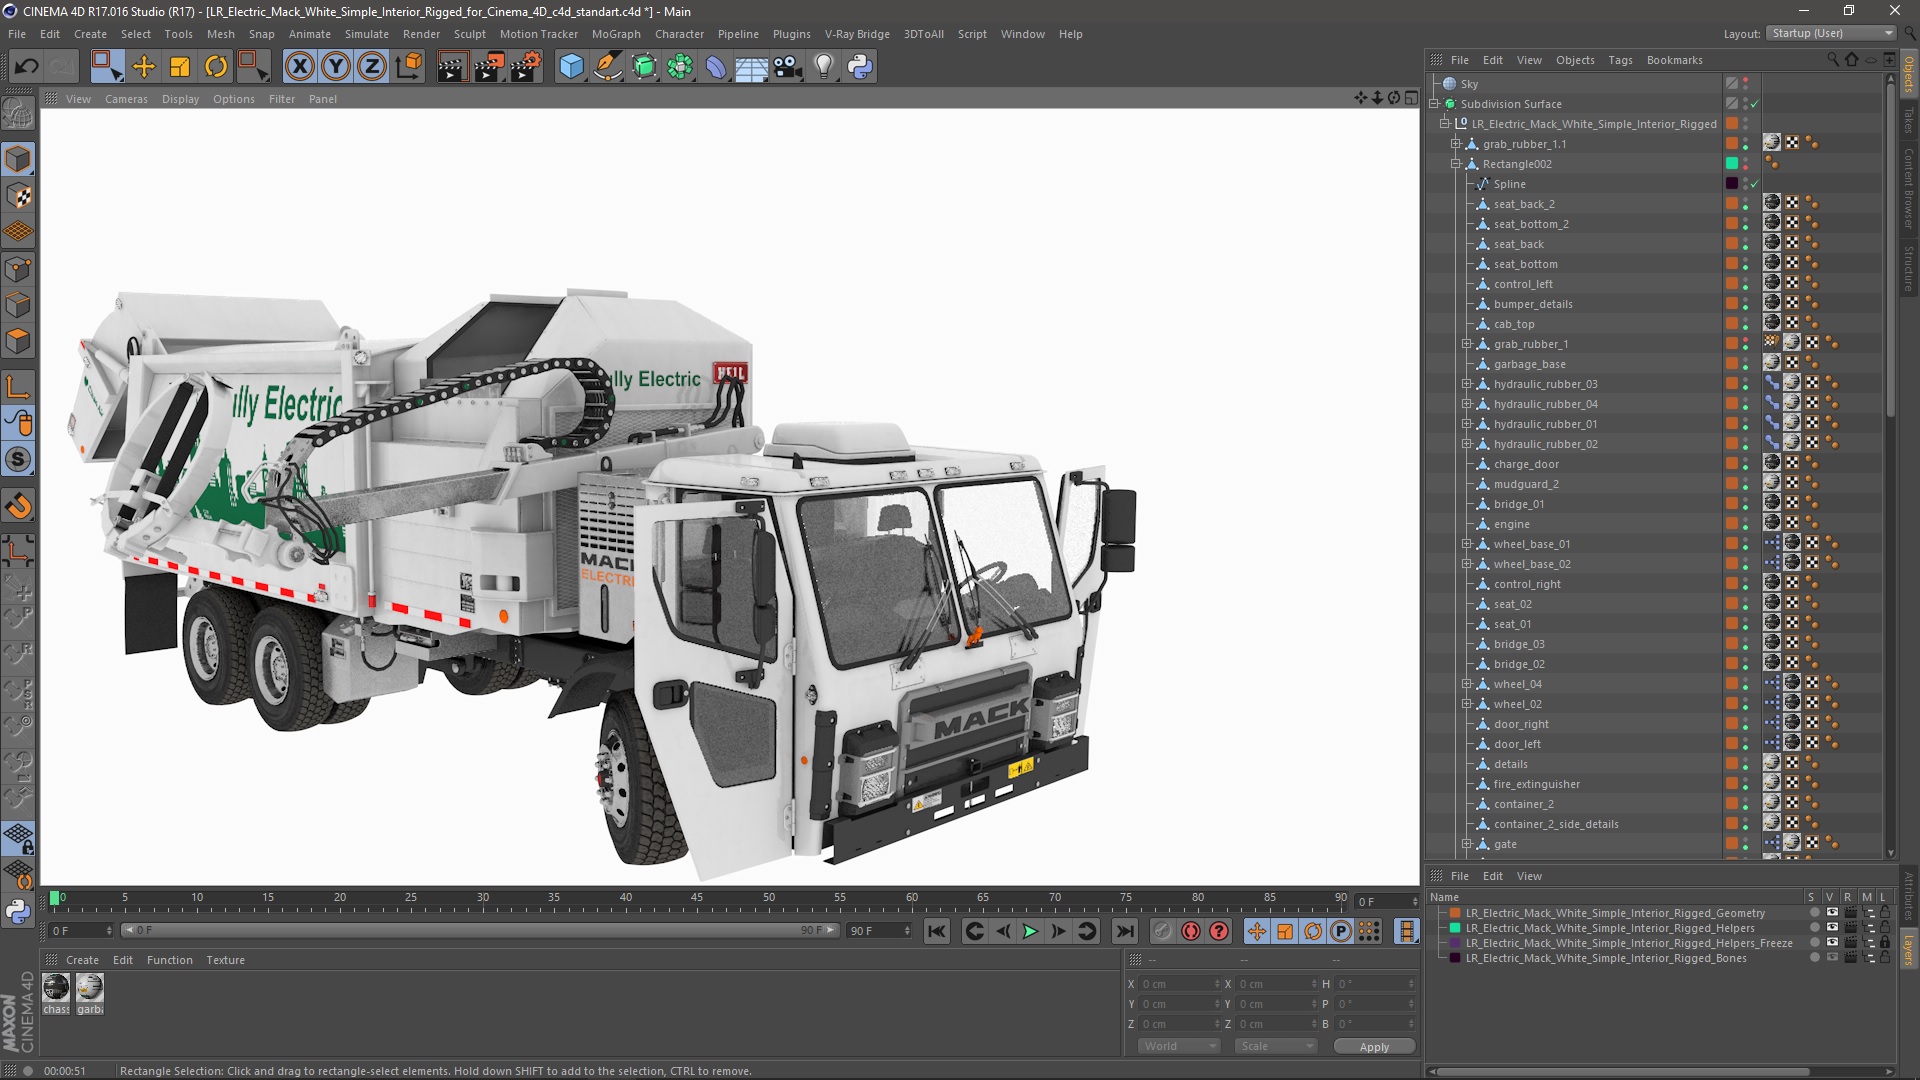Open the spline pen tool
Viewport: 1920px width, 1080px height.
607,67
